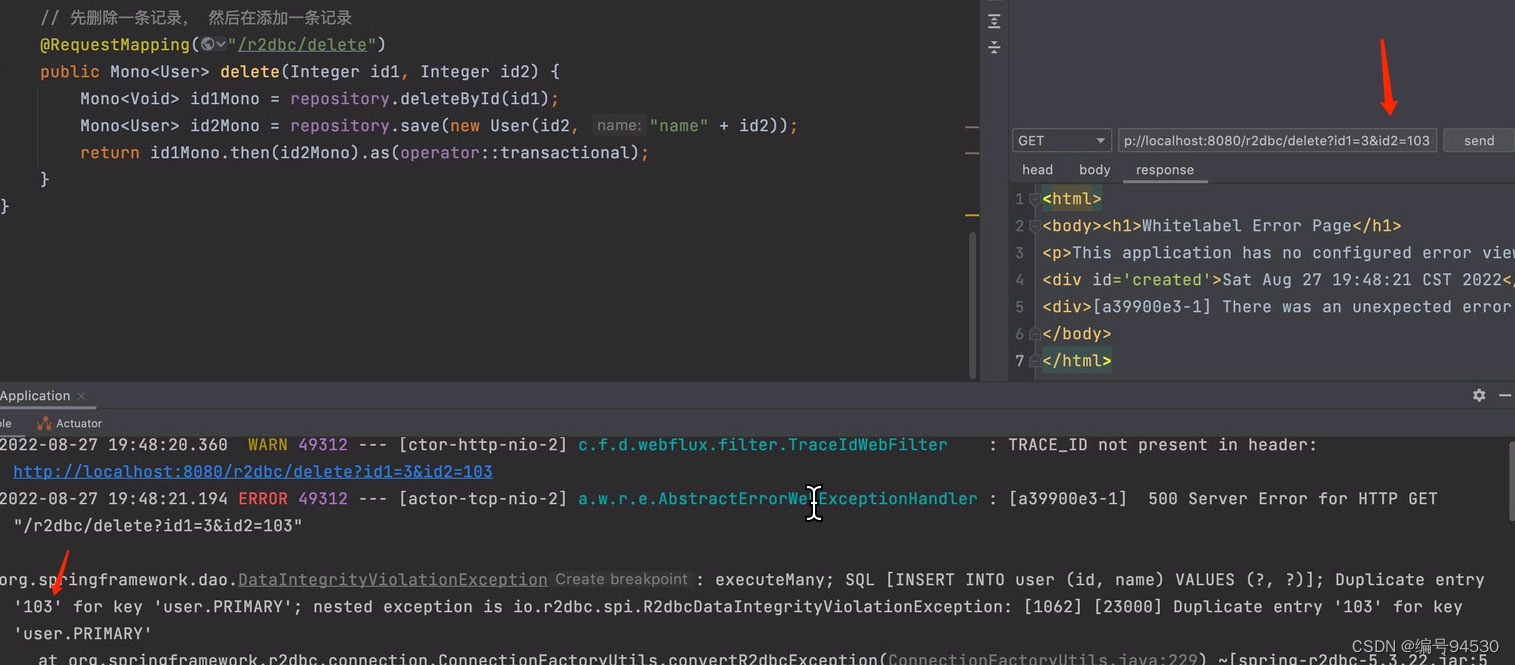Click the closing body fold marker on line 6
This screenshot has height=665, width=1515.
coord(1035,334)
